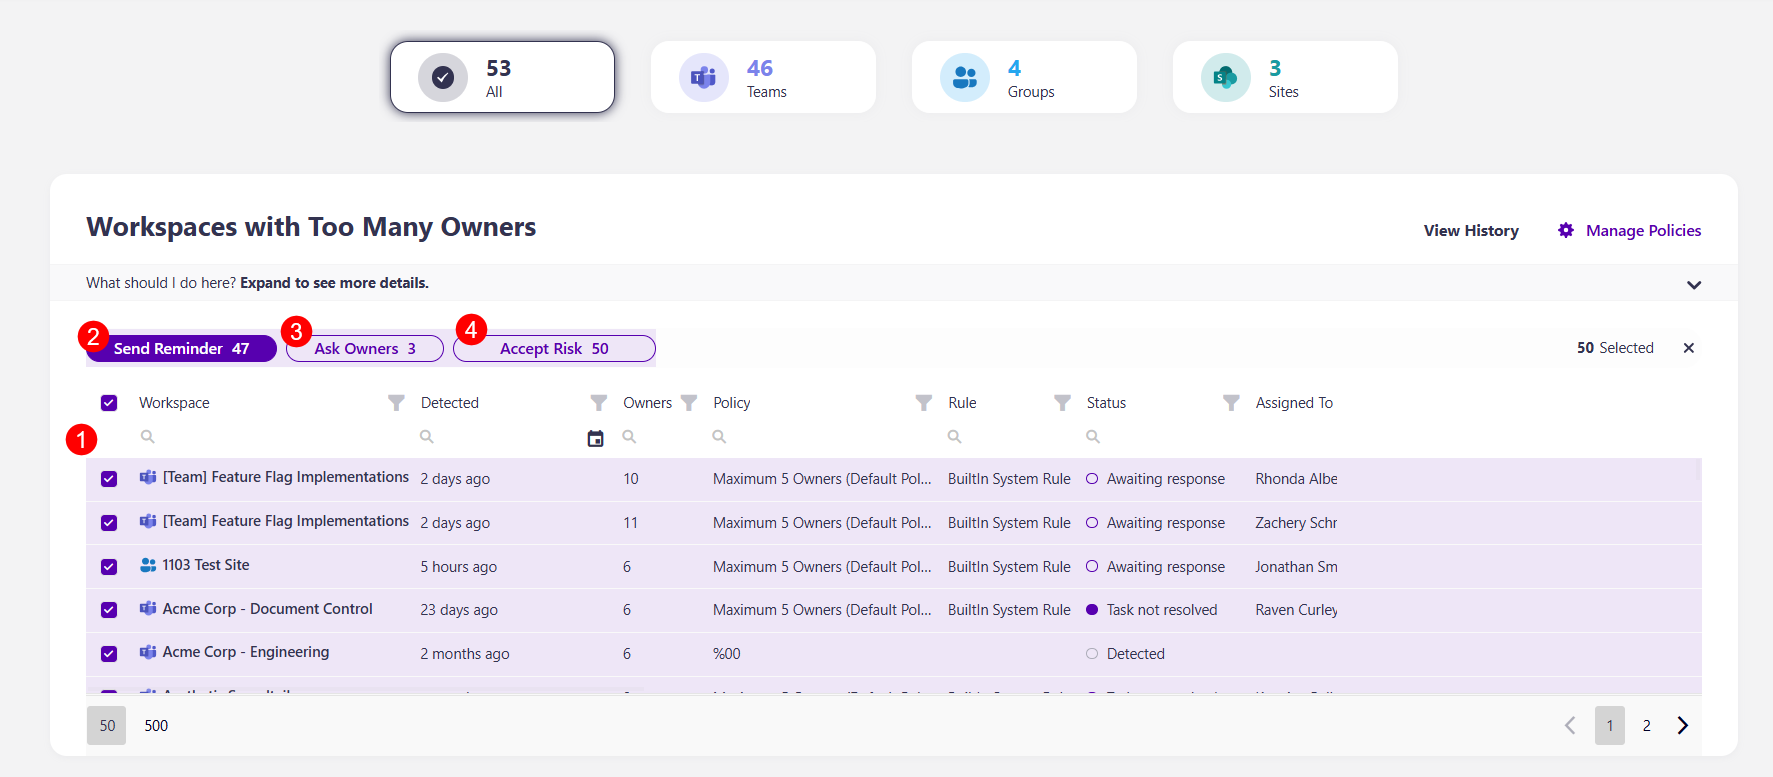The width and height of the screenshot is (1773, 777).
Task: Click the Accept Risk 50 button
Action: [554, 348]
